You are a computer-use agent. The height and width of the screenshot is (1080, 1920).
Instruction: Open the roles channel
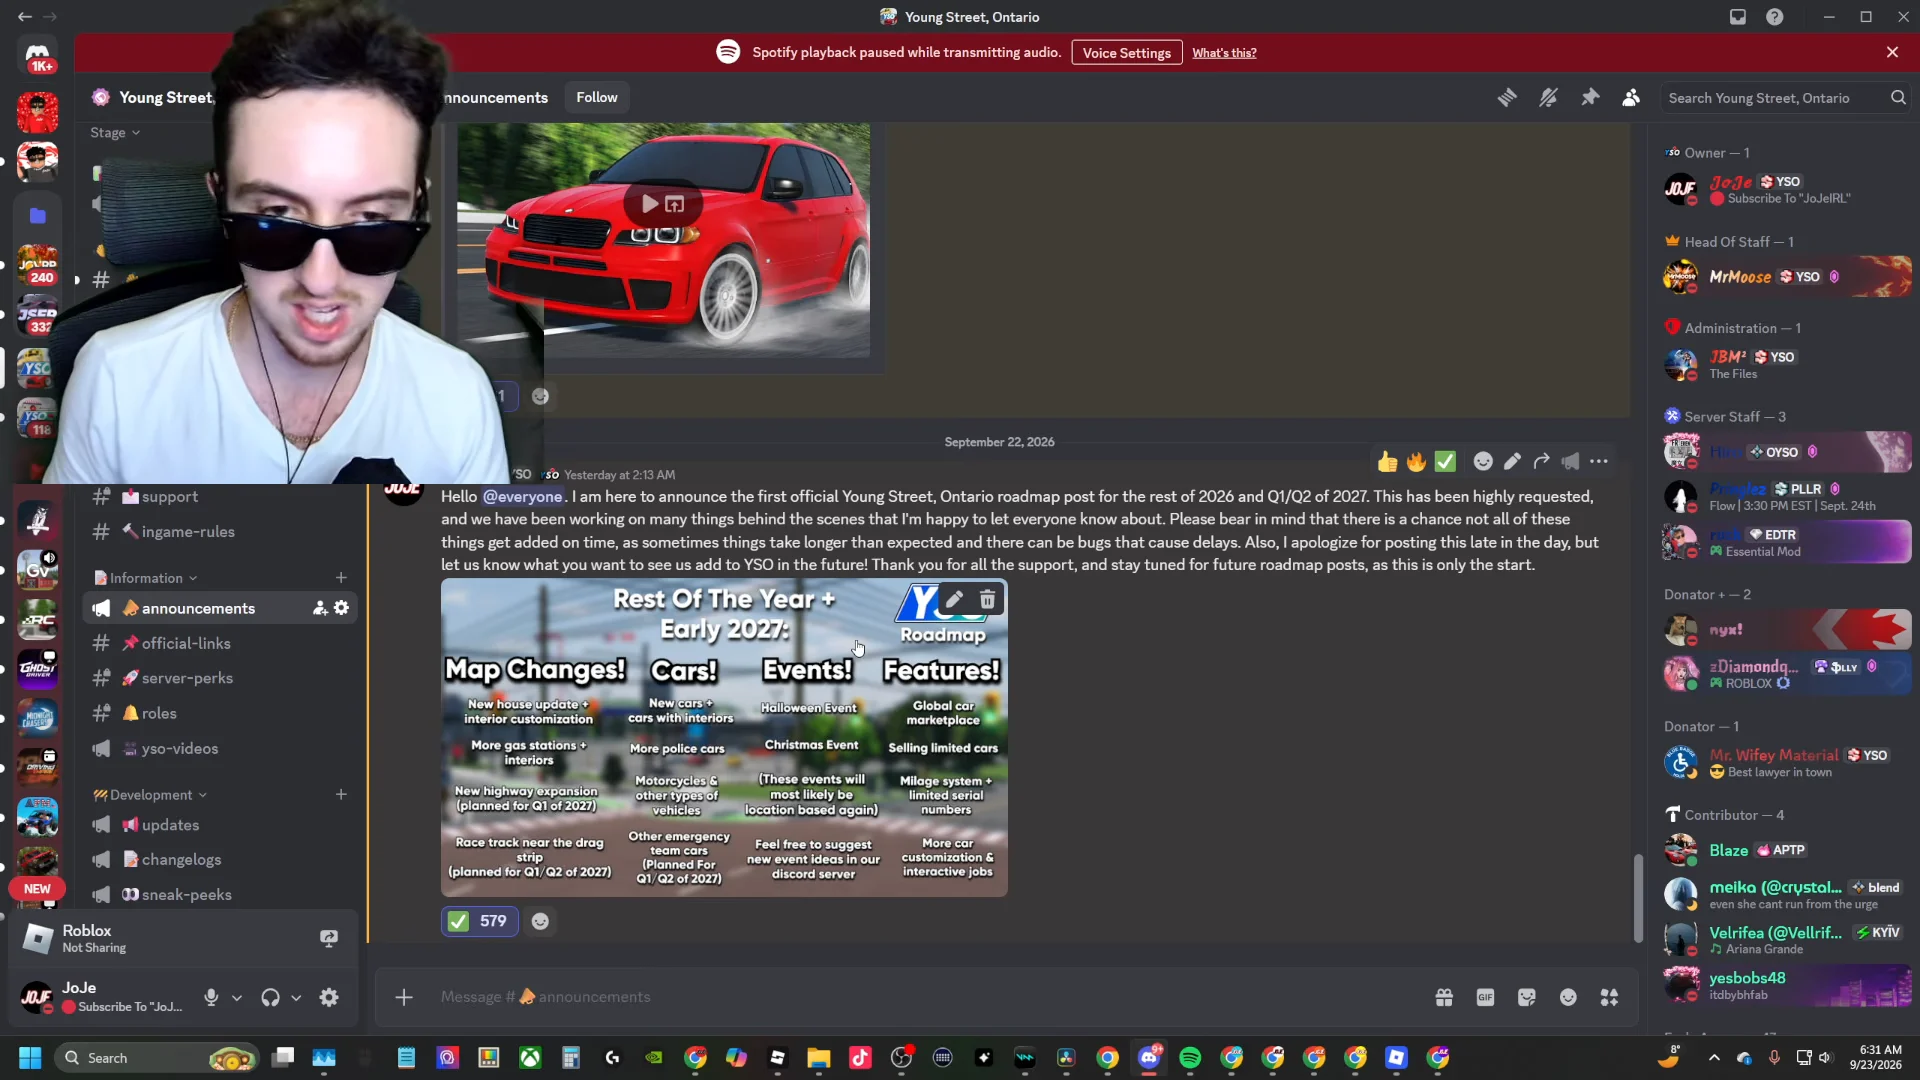pyautogui.click(x=219, y=713)
